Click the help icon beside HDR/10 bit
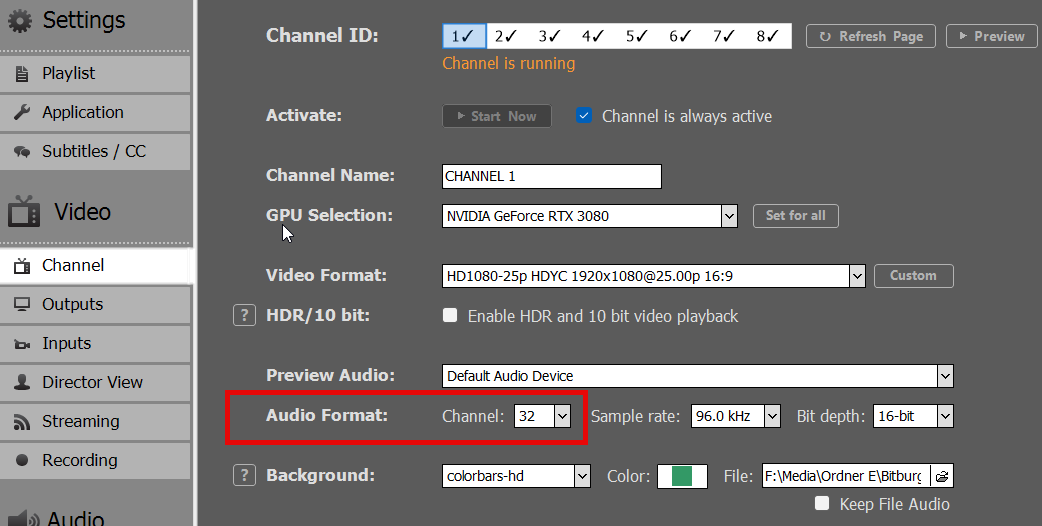Viewport: 1042px width, 526px height. 244,315
